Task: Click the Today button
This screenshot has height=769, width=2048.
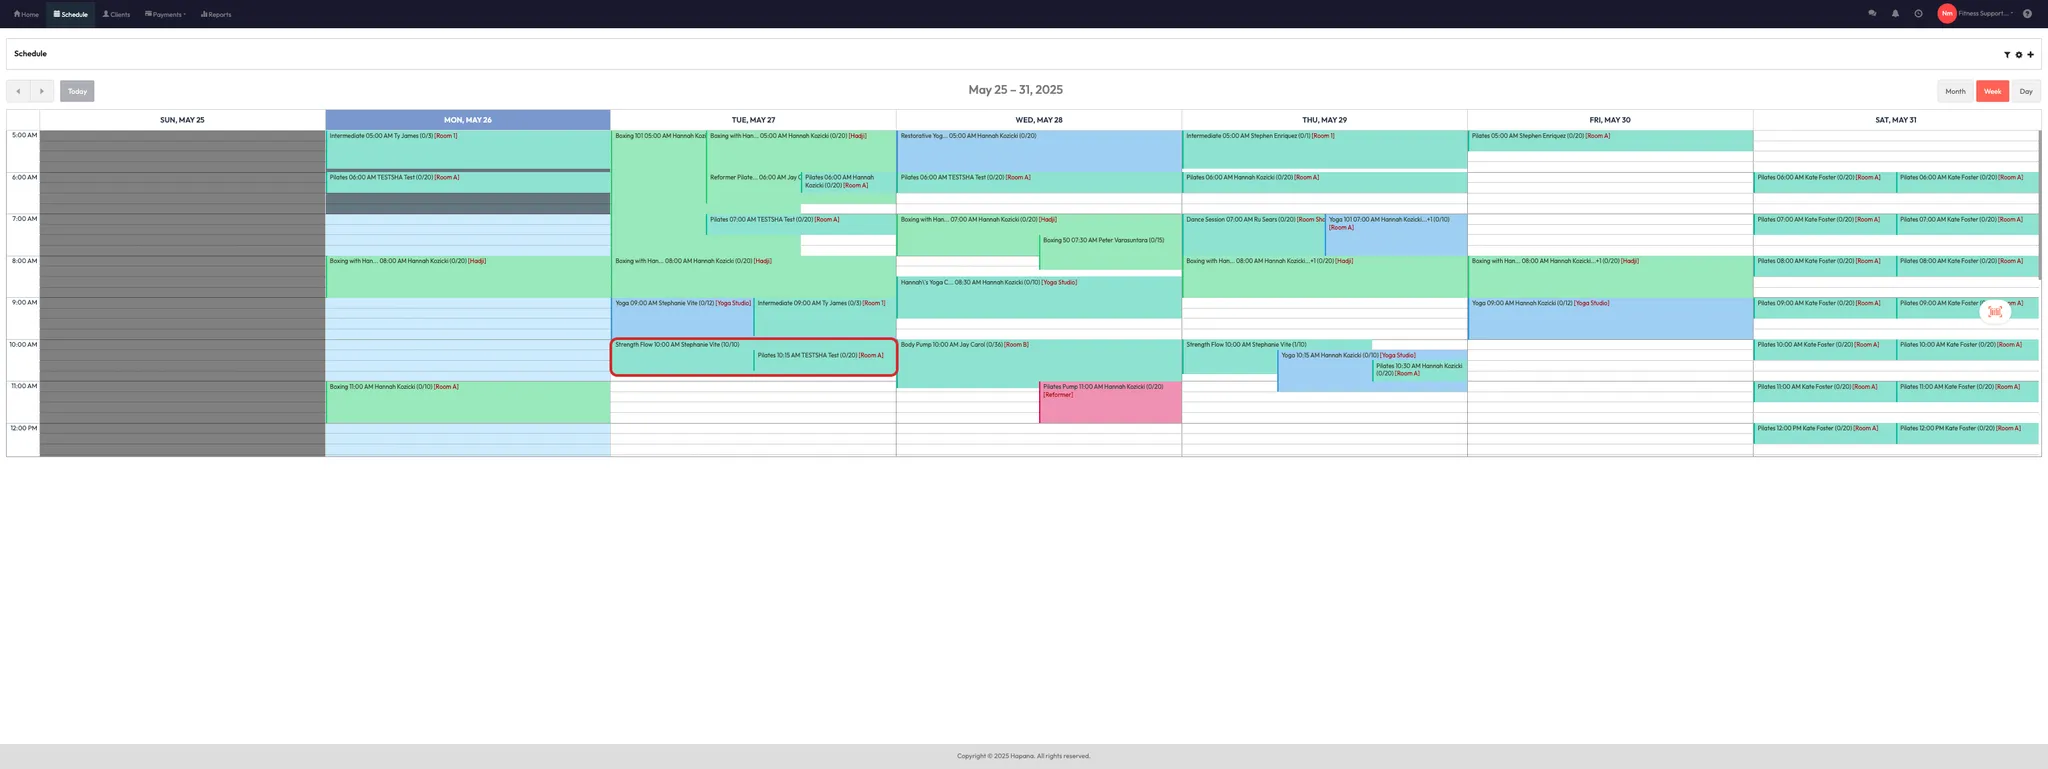Action: click(77, 91)
